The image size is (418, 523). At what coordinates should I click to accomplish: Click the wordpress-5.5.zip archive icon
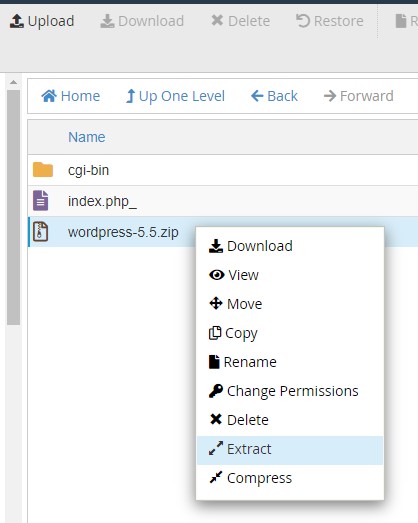point(41,231)
